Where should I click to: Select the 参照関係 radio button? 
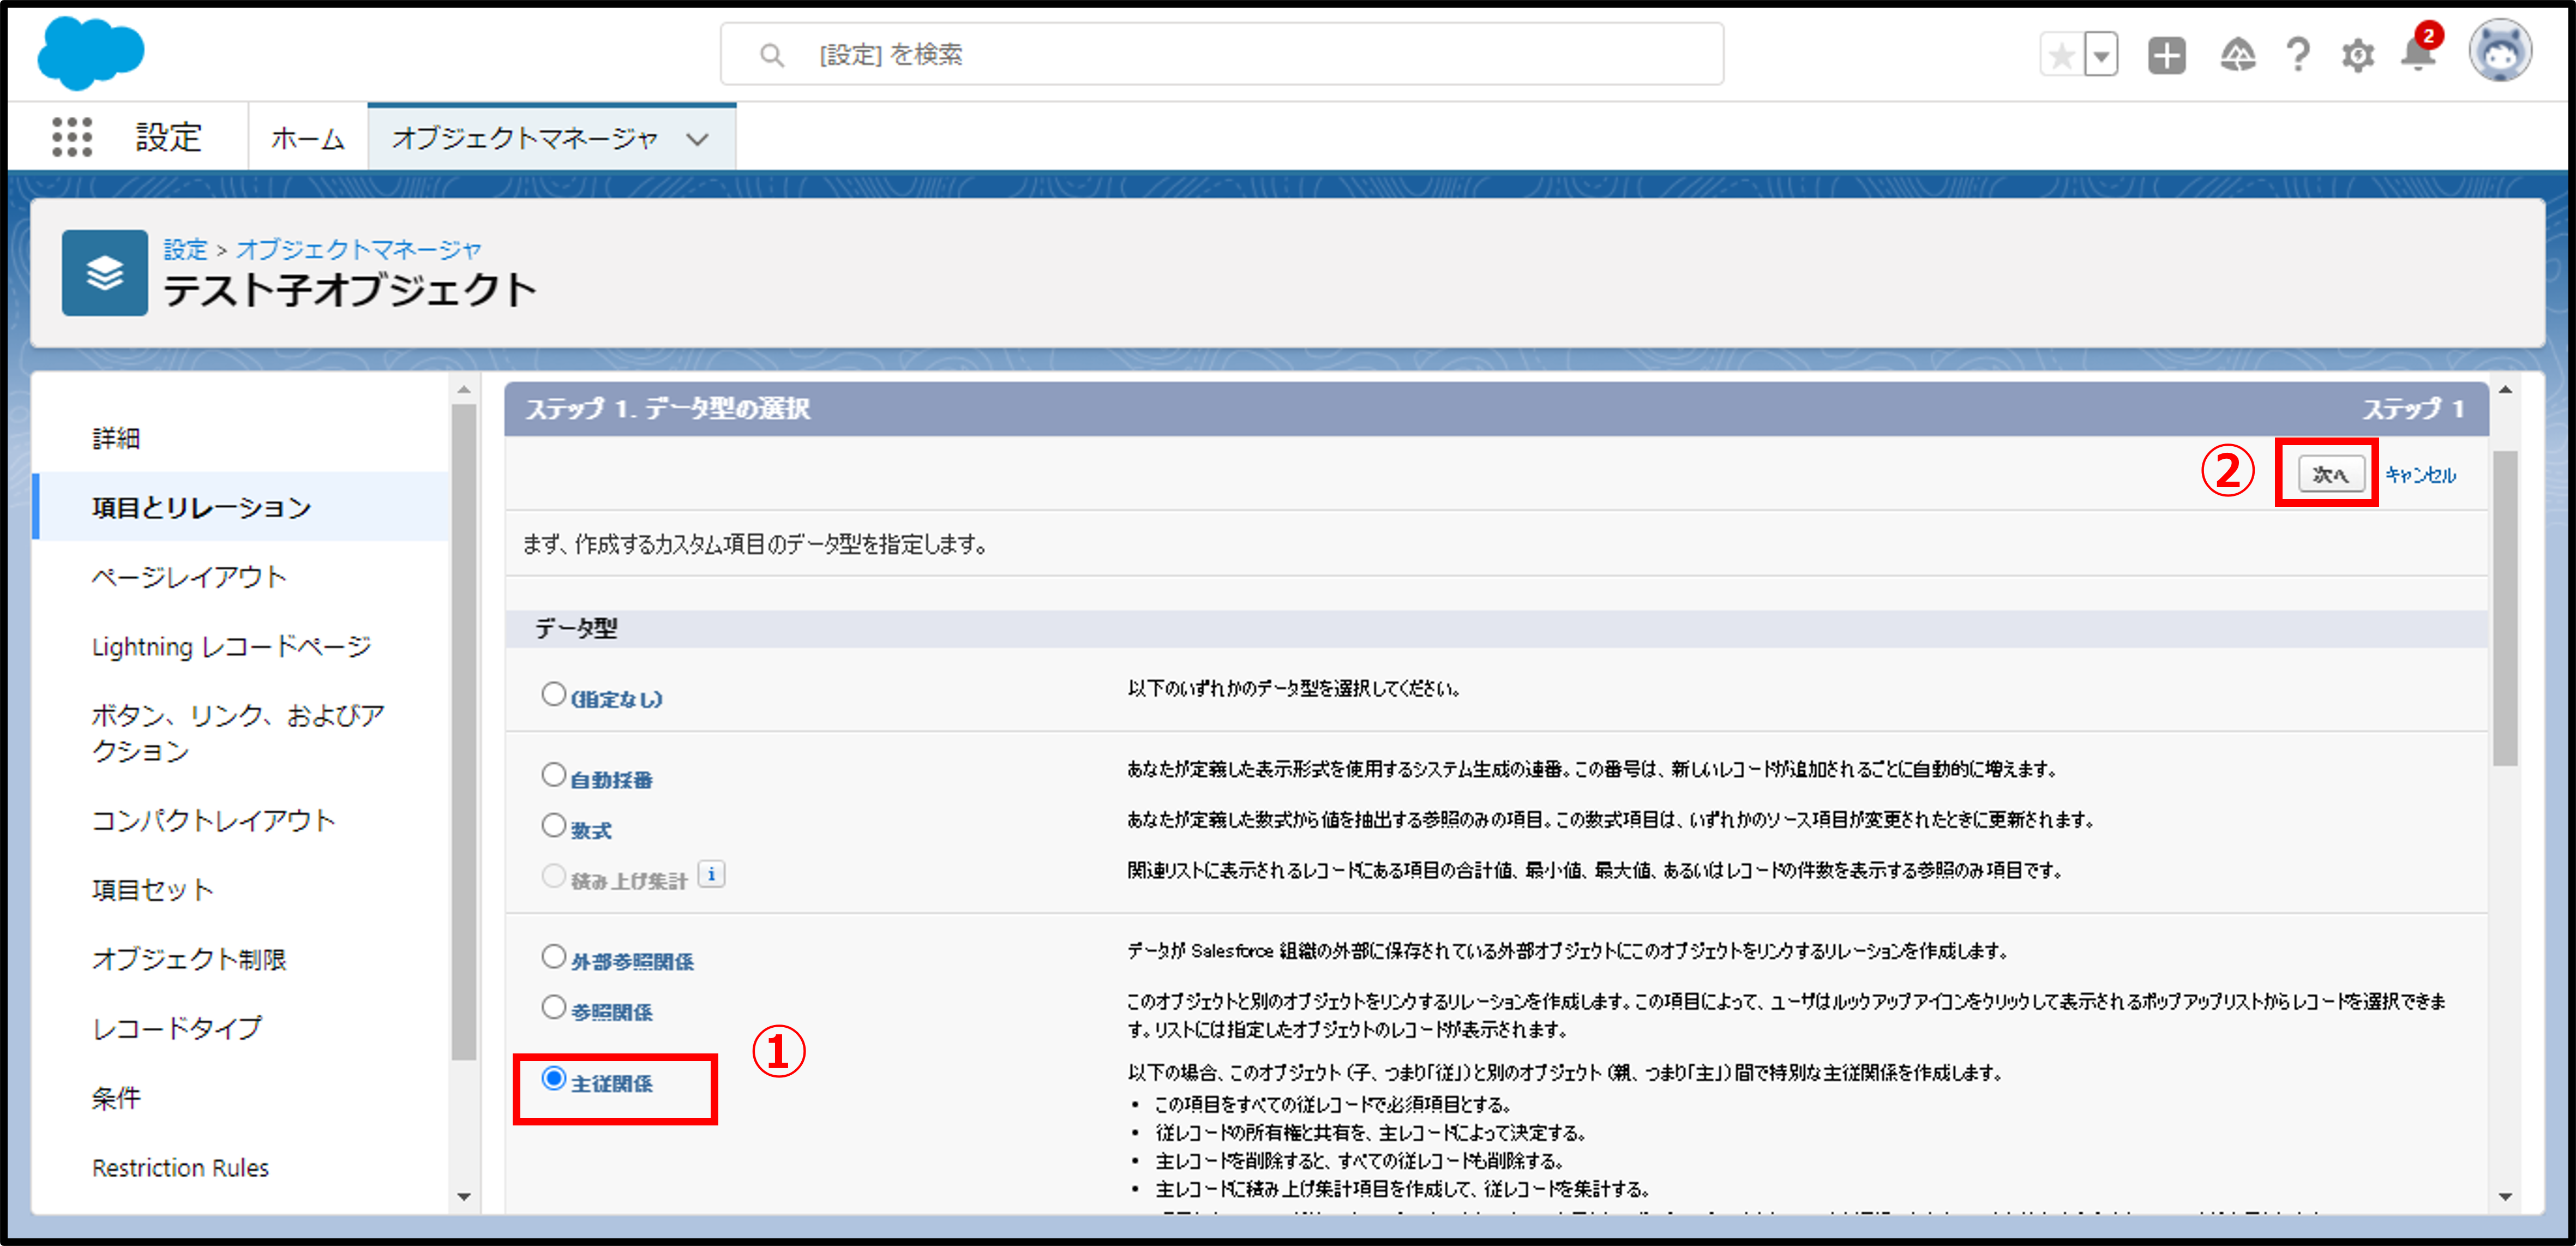(553, 1007)
